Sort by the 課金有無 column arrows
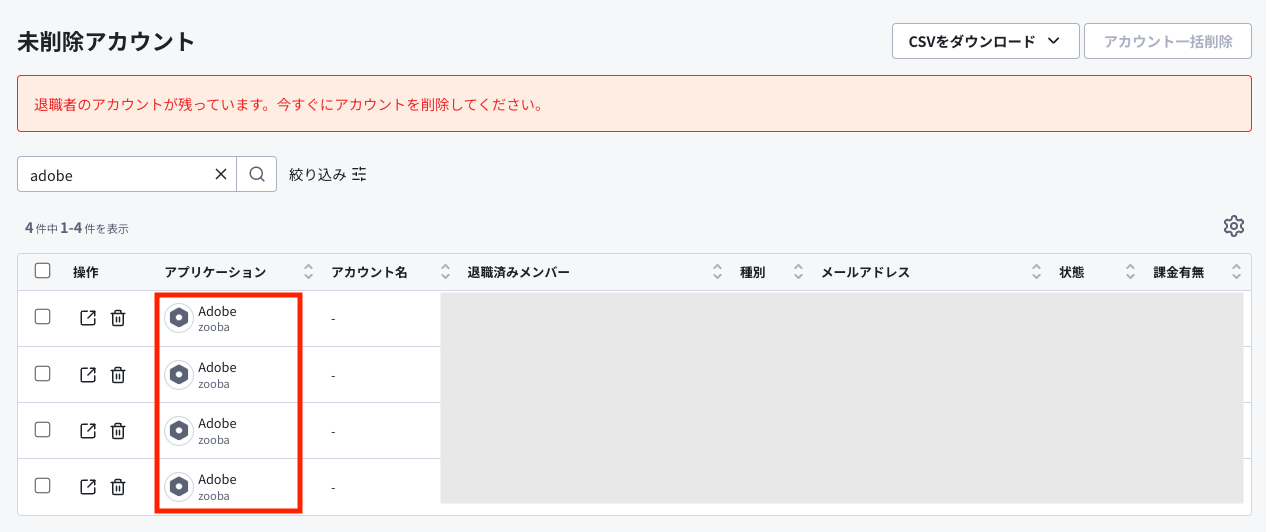The image size is (1266, 532). coord(1236,272)
